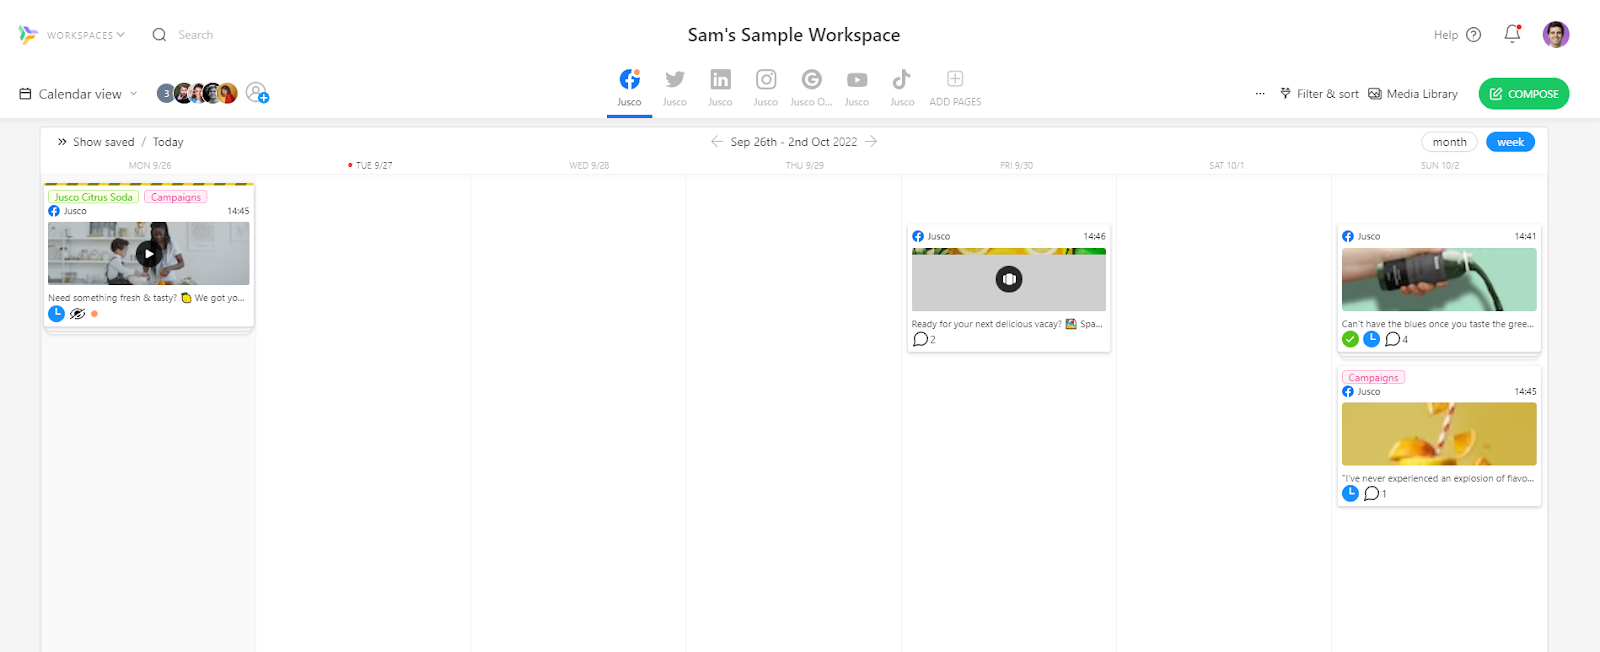Open the Calendar view dropdown
Screen dimensions: 1600x652
click(x=78, y=94)
